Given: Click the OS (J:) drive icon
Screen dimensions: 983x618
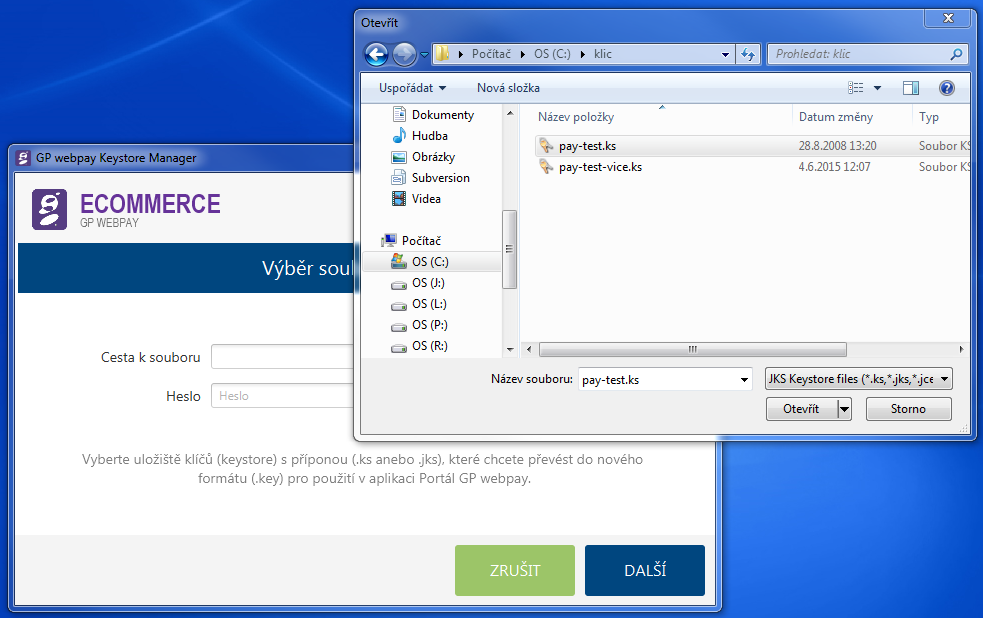Looking at the screenshot, I should [399, 285].
